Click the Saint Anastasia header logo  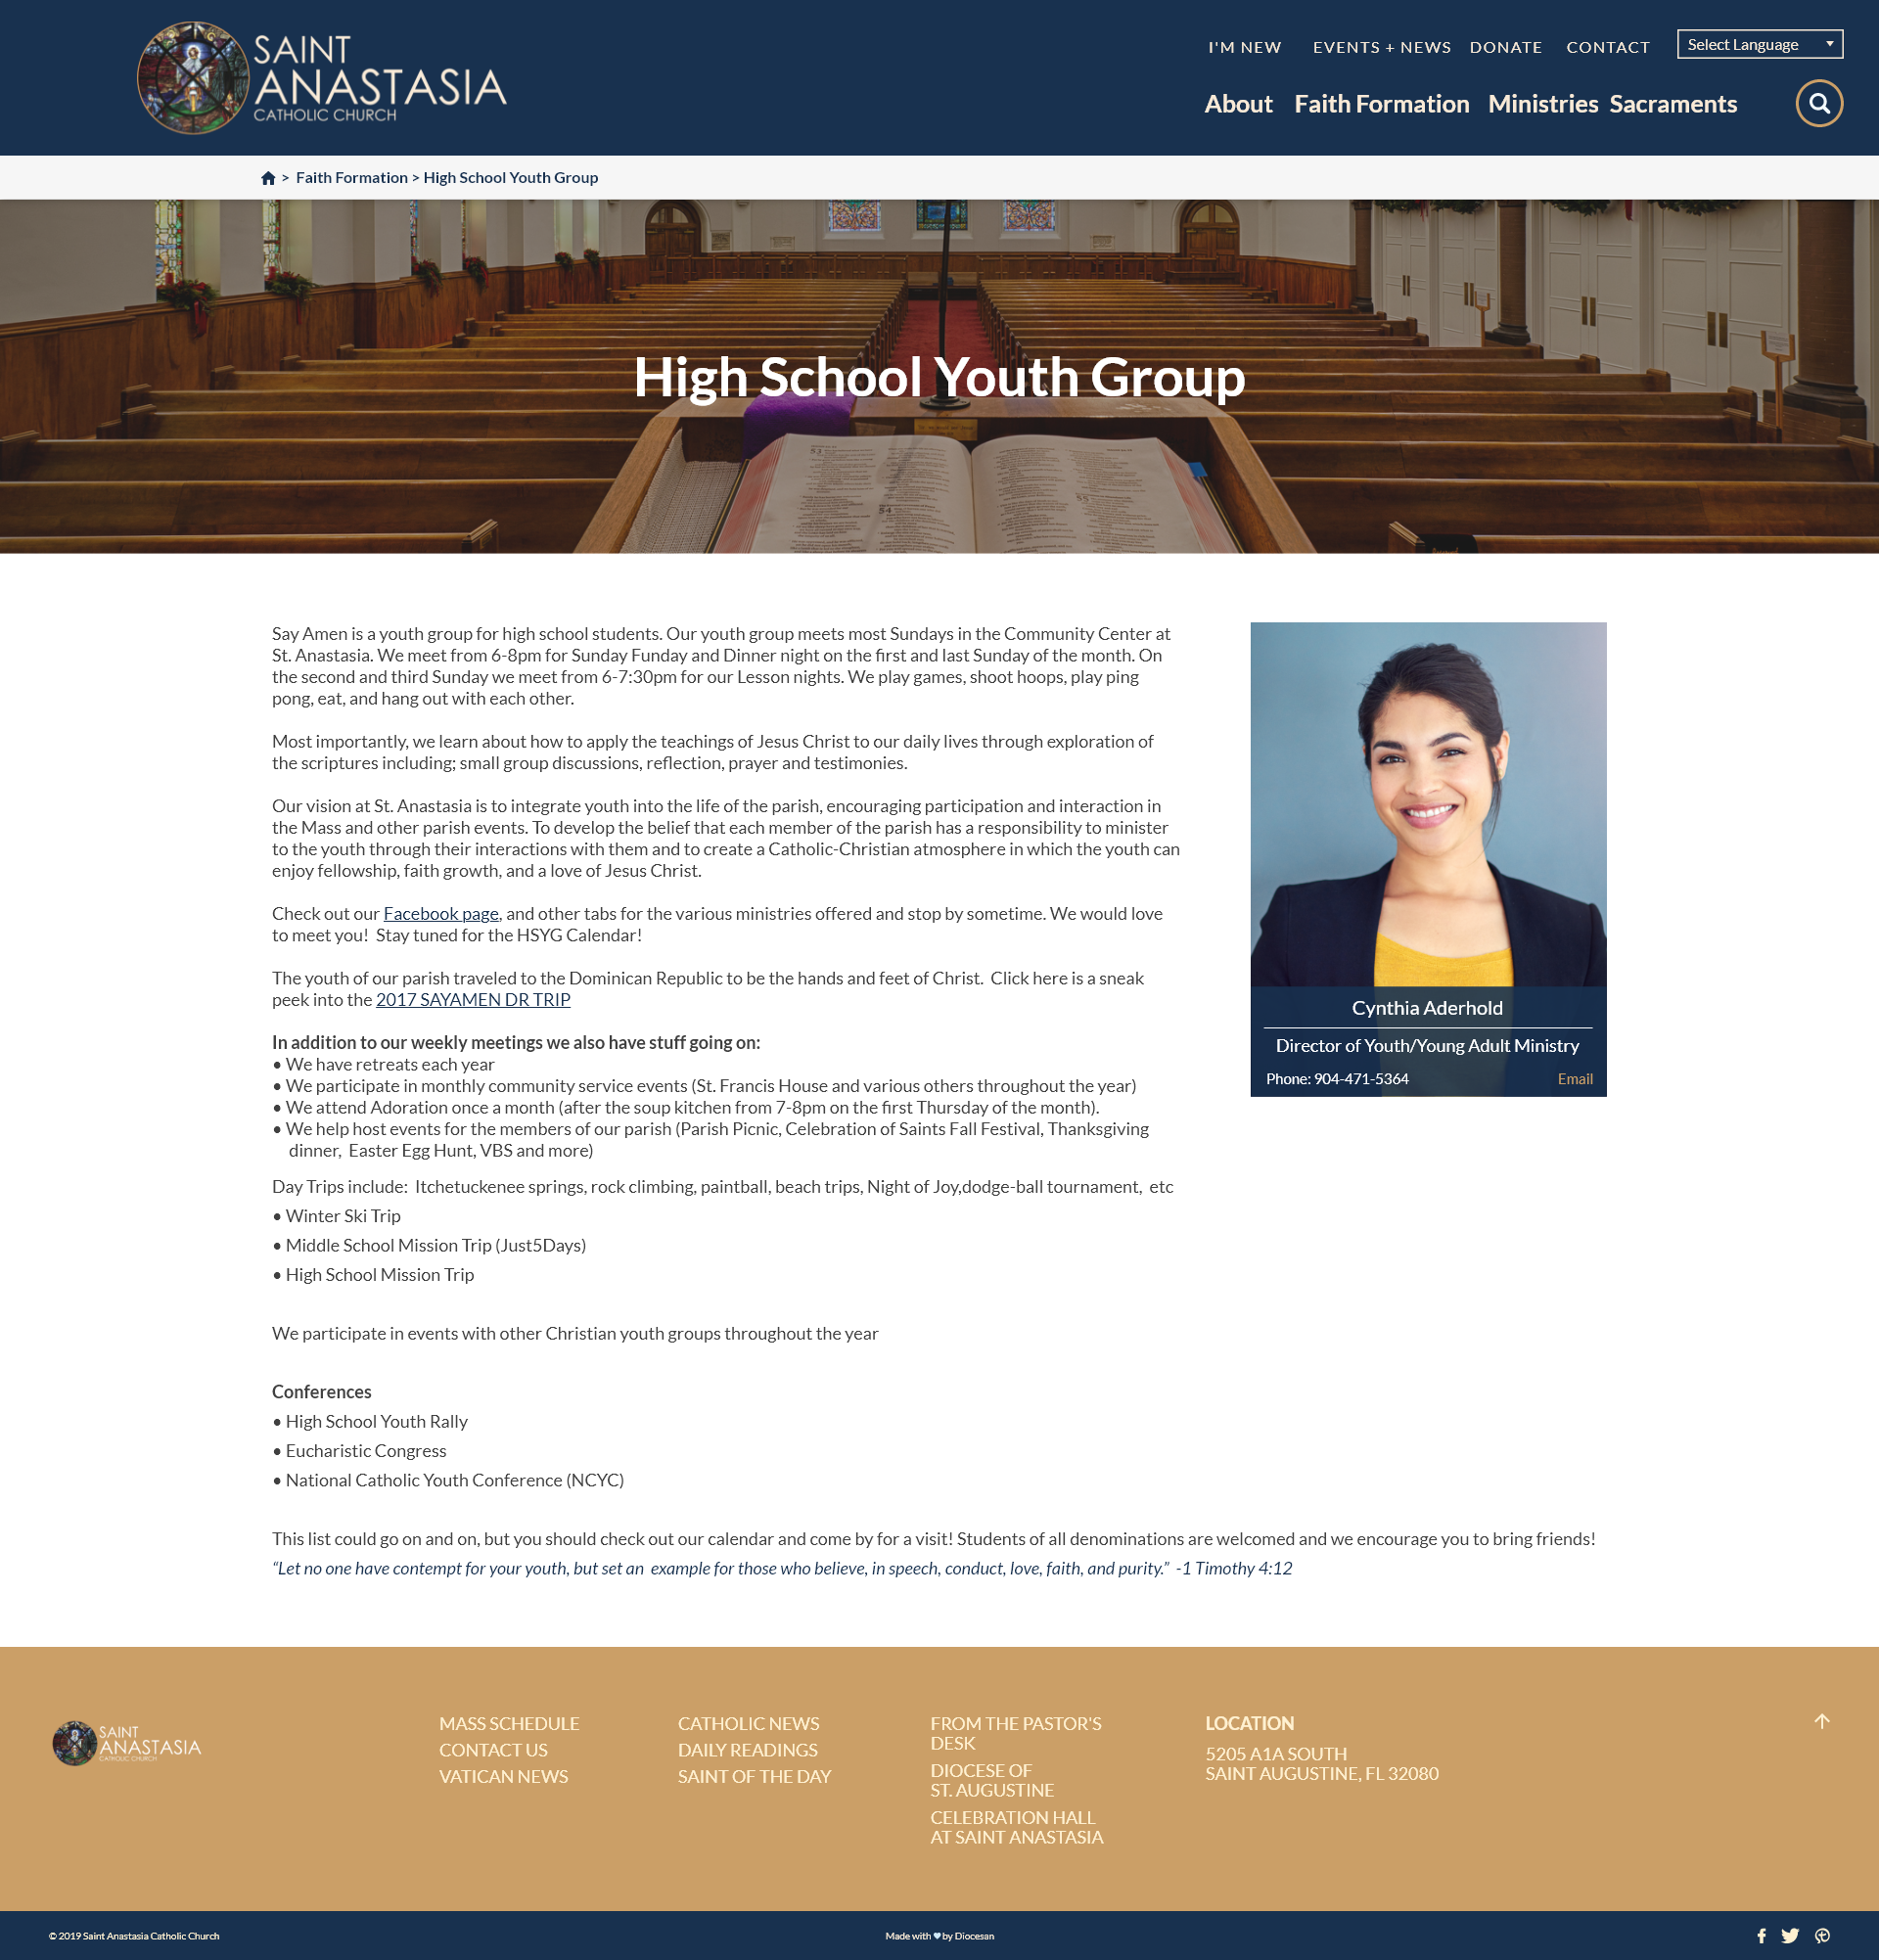(322, 78)
